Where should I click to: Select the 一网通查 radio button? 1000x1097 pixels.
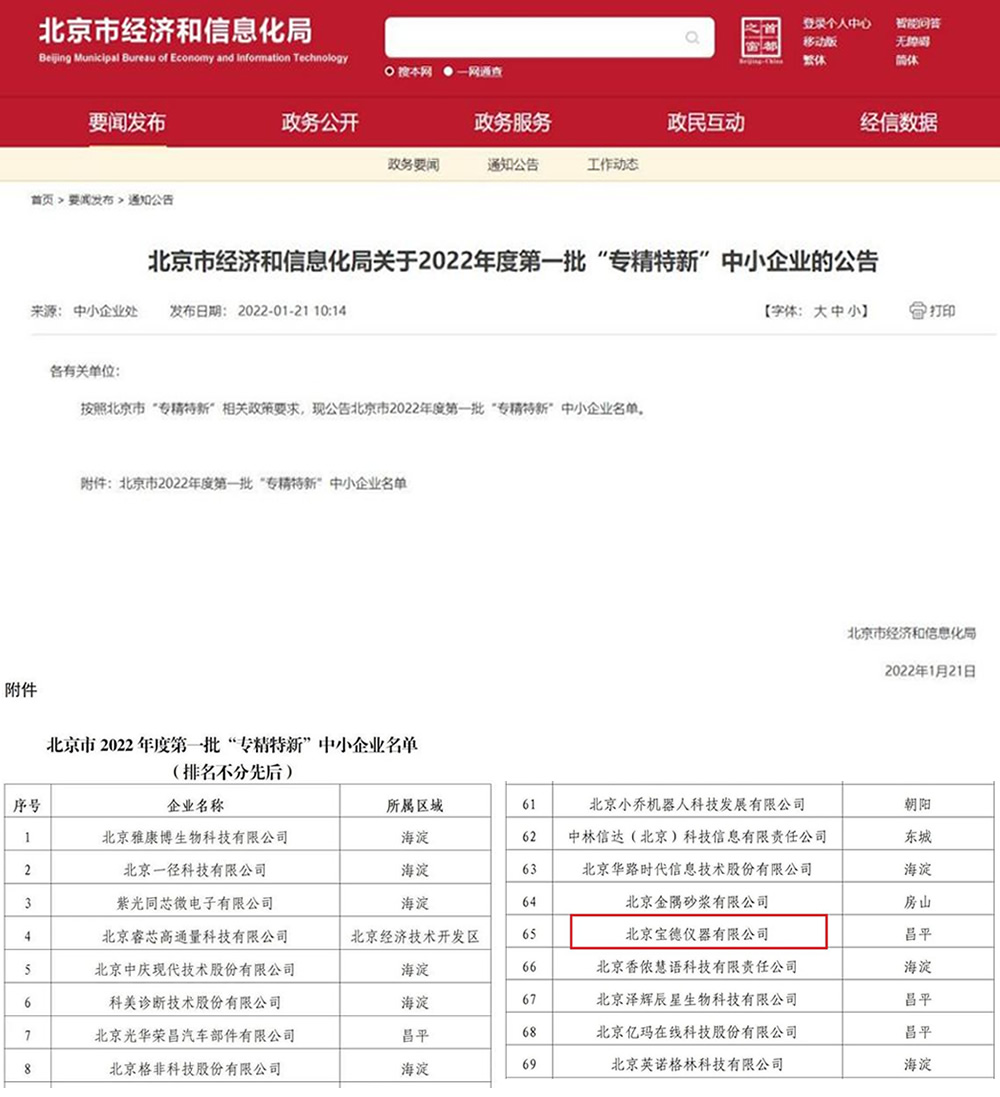pos(448,71)
